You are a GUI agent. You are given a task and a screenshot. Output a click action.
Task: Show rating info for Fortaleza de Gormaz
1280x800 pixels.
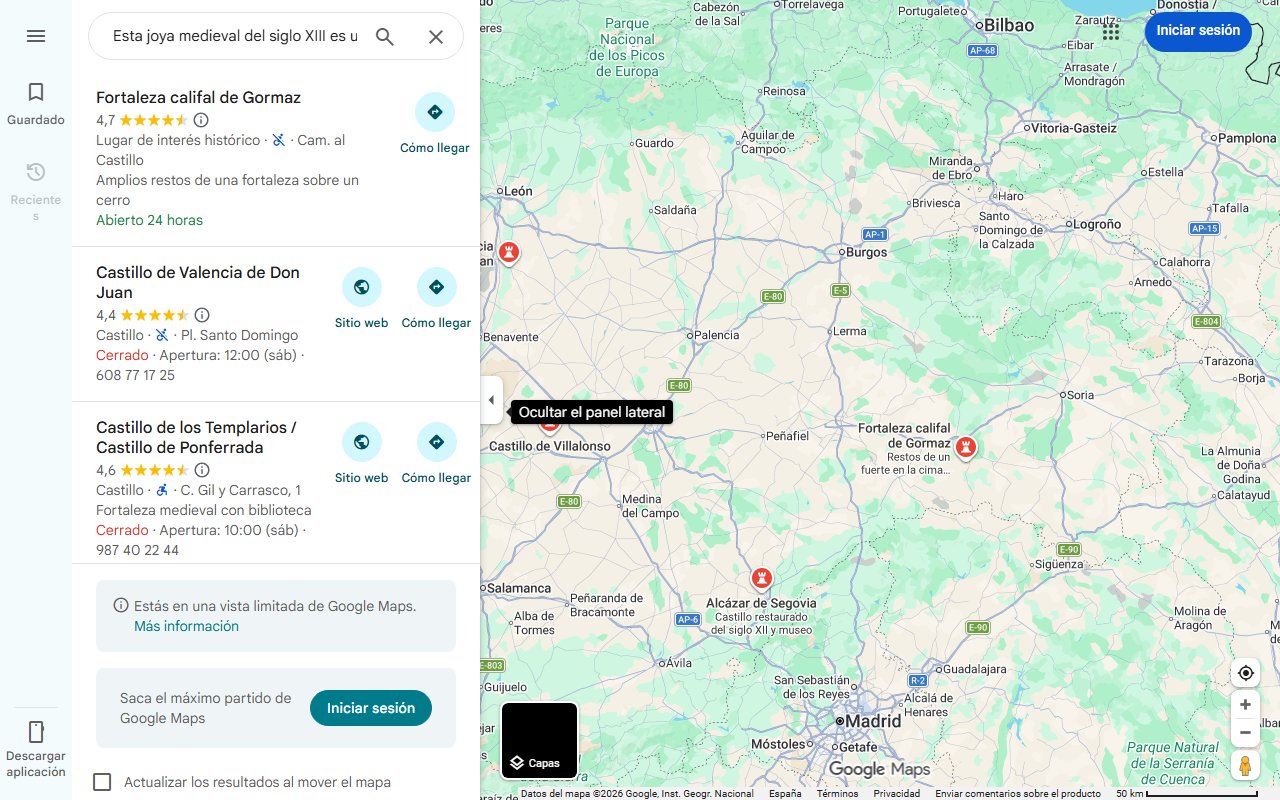pyautogui.click(x=201, y=120)
